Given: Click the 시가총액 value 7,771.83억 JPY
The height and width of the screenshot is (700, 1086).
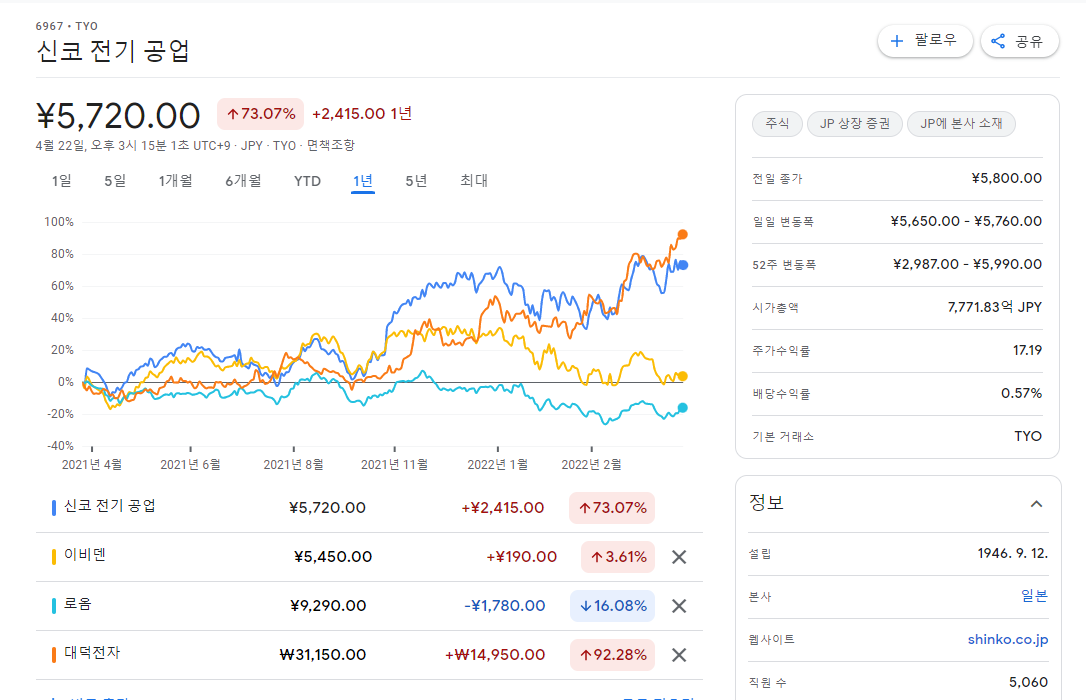Looking at the screenshot, I should (x=995, y=307).
